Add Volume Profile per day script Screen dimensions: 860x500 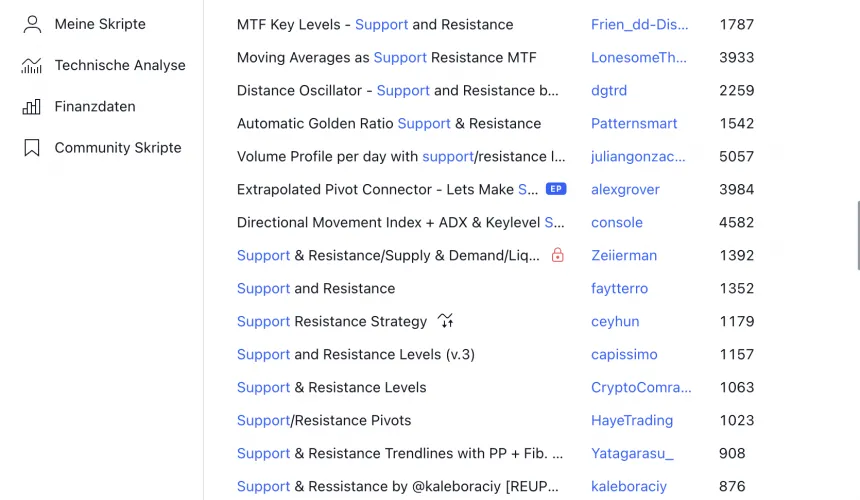pos(392,156)
